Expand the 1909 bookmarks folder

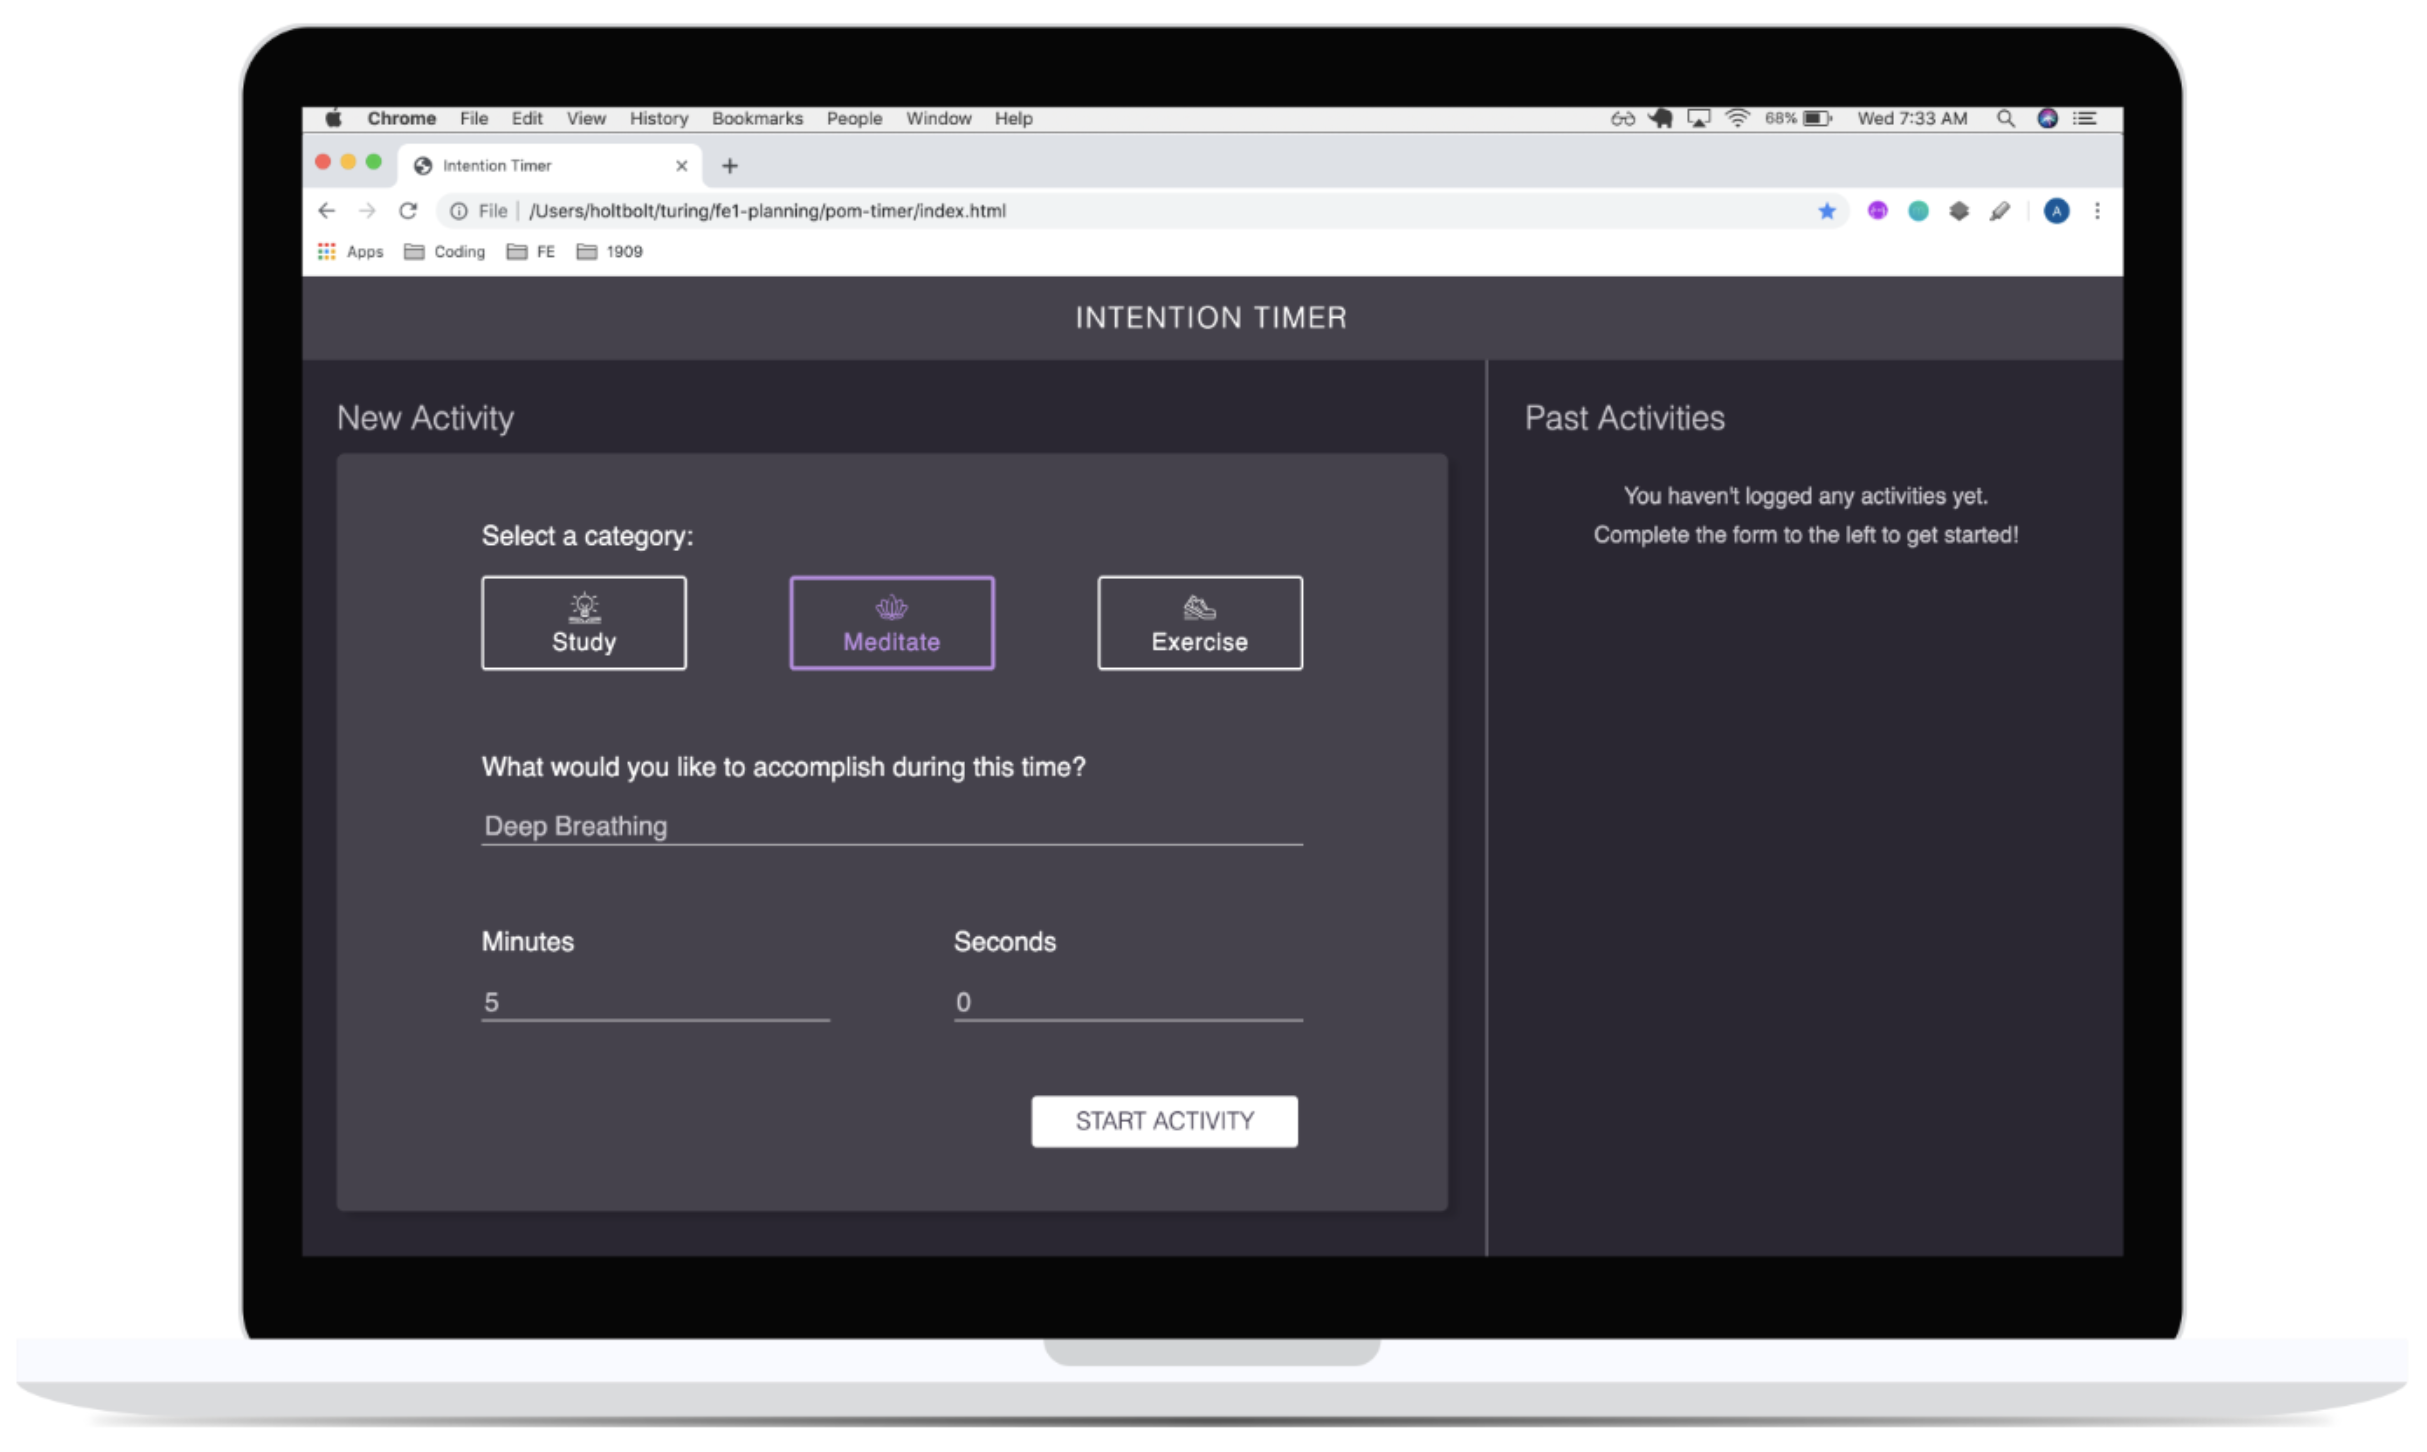[x=610, y=252]
